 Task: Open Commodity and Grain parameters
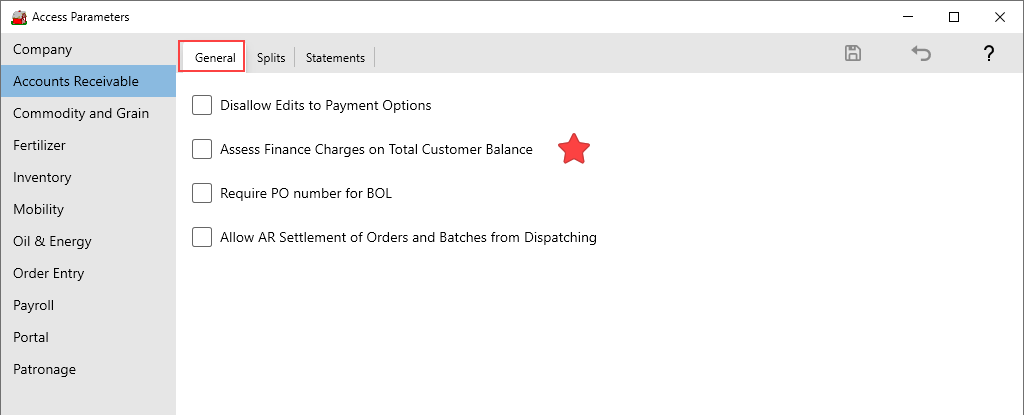81,113
